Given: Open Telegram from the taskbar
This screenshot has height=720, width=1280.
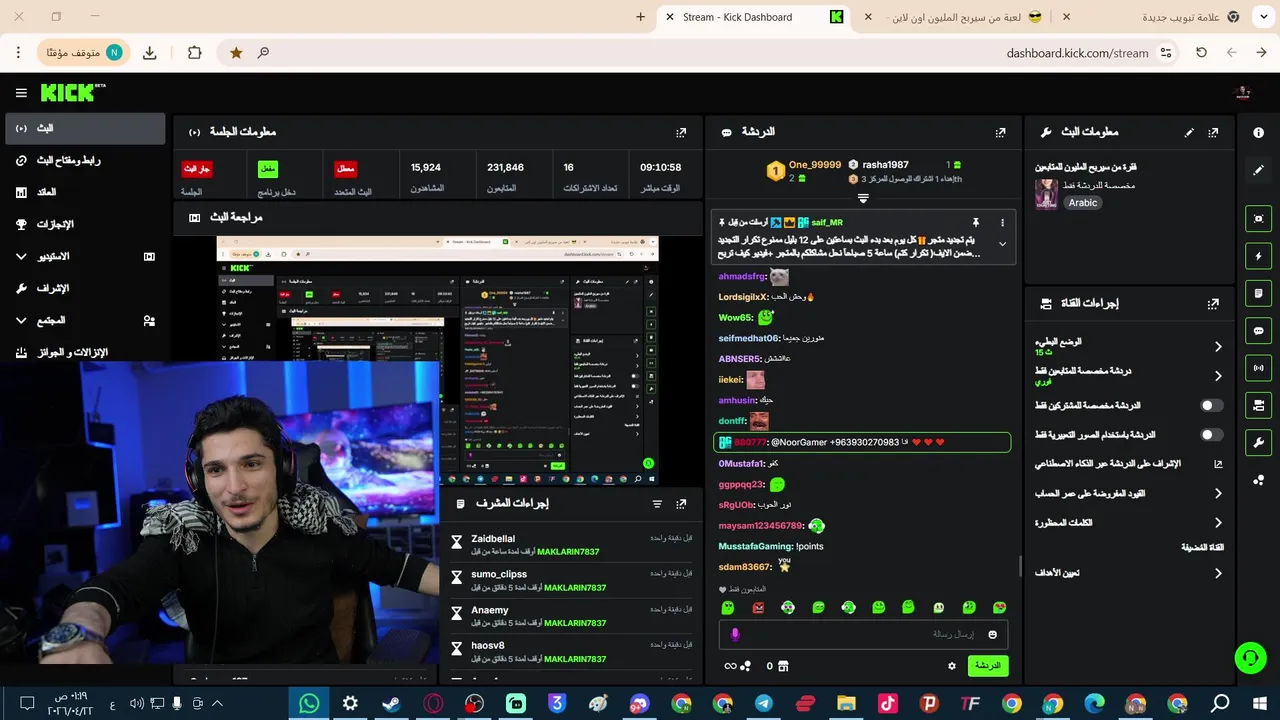Looking at the screenshot, I should tap(764, 704).
